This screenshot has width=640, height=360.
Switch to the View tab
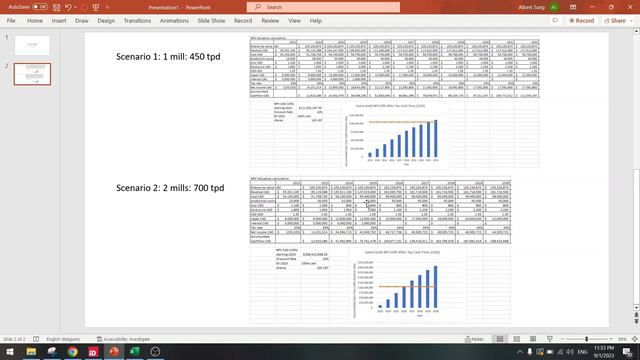294,20
